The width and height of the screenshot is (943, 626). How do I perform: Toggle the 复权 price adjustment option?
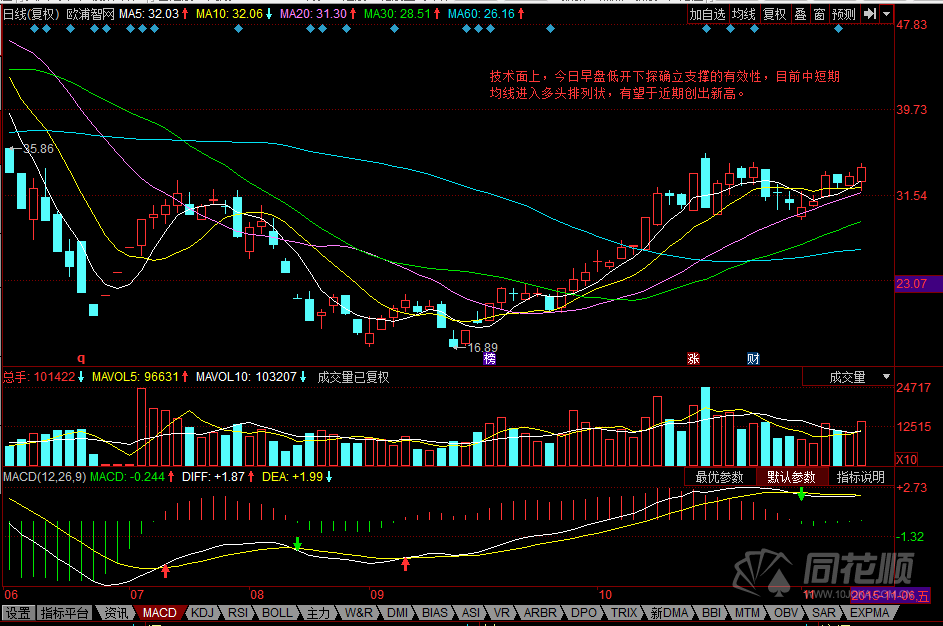click(775, 14)
